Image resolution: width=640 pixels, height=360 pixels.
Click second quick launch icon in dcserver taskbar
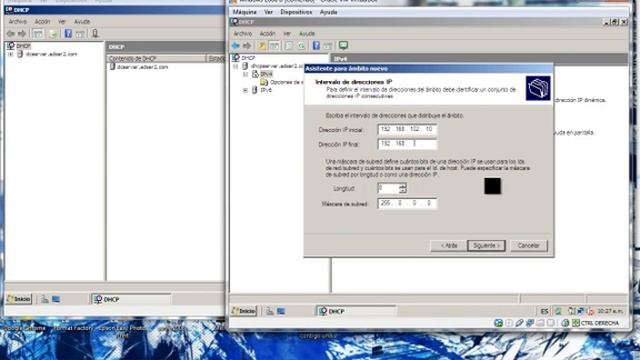56,299
